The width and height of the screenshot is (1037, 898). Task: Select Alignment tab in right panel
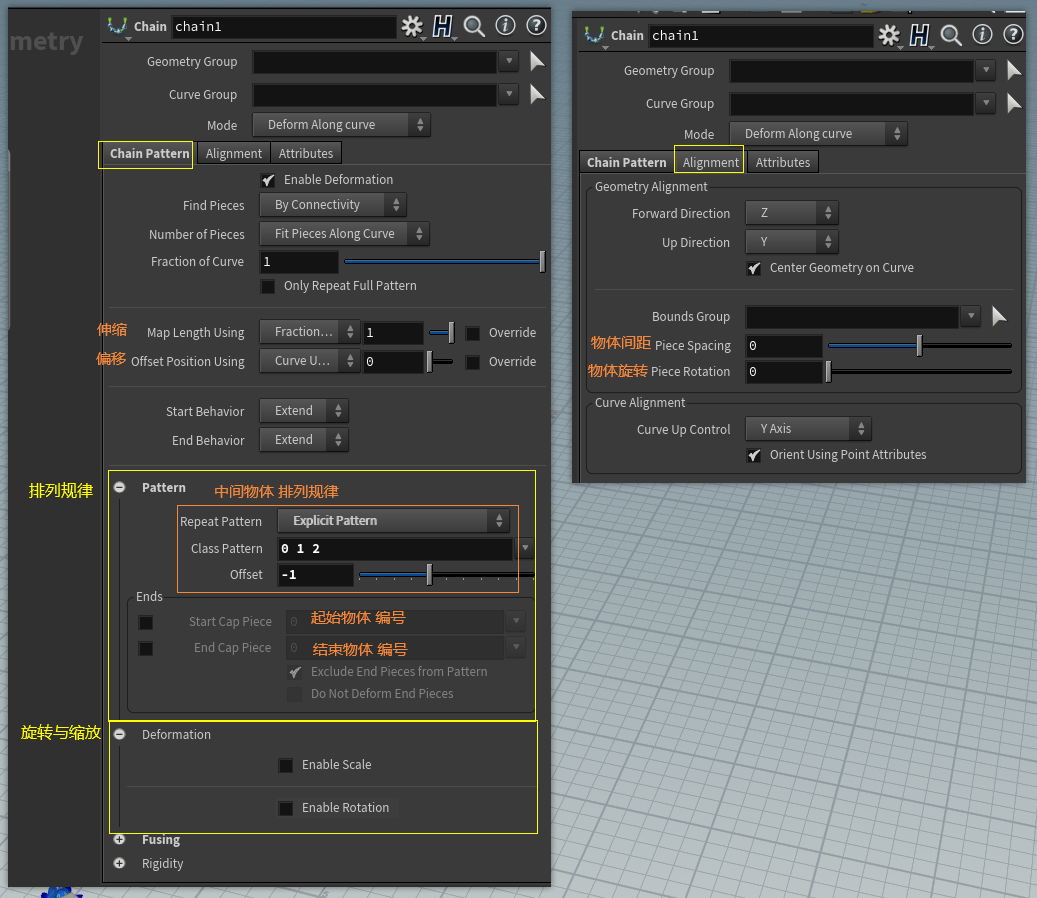click(710, 162)
